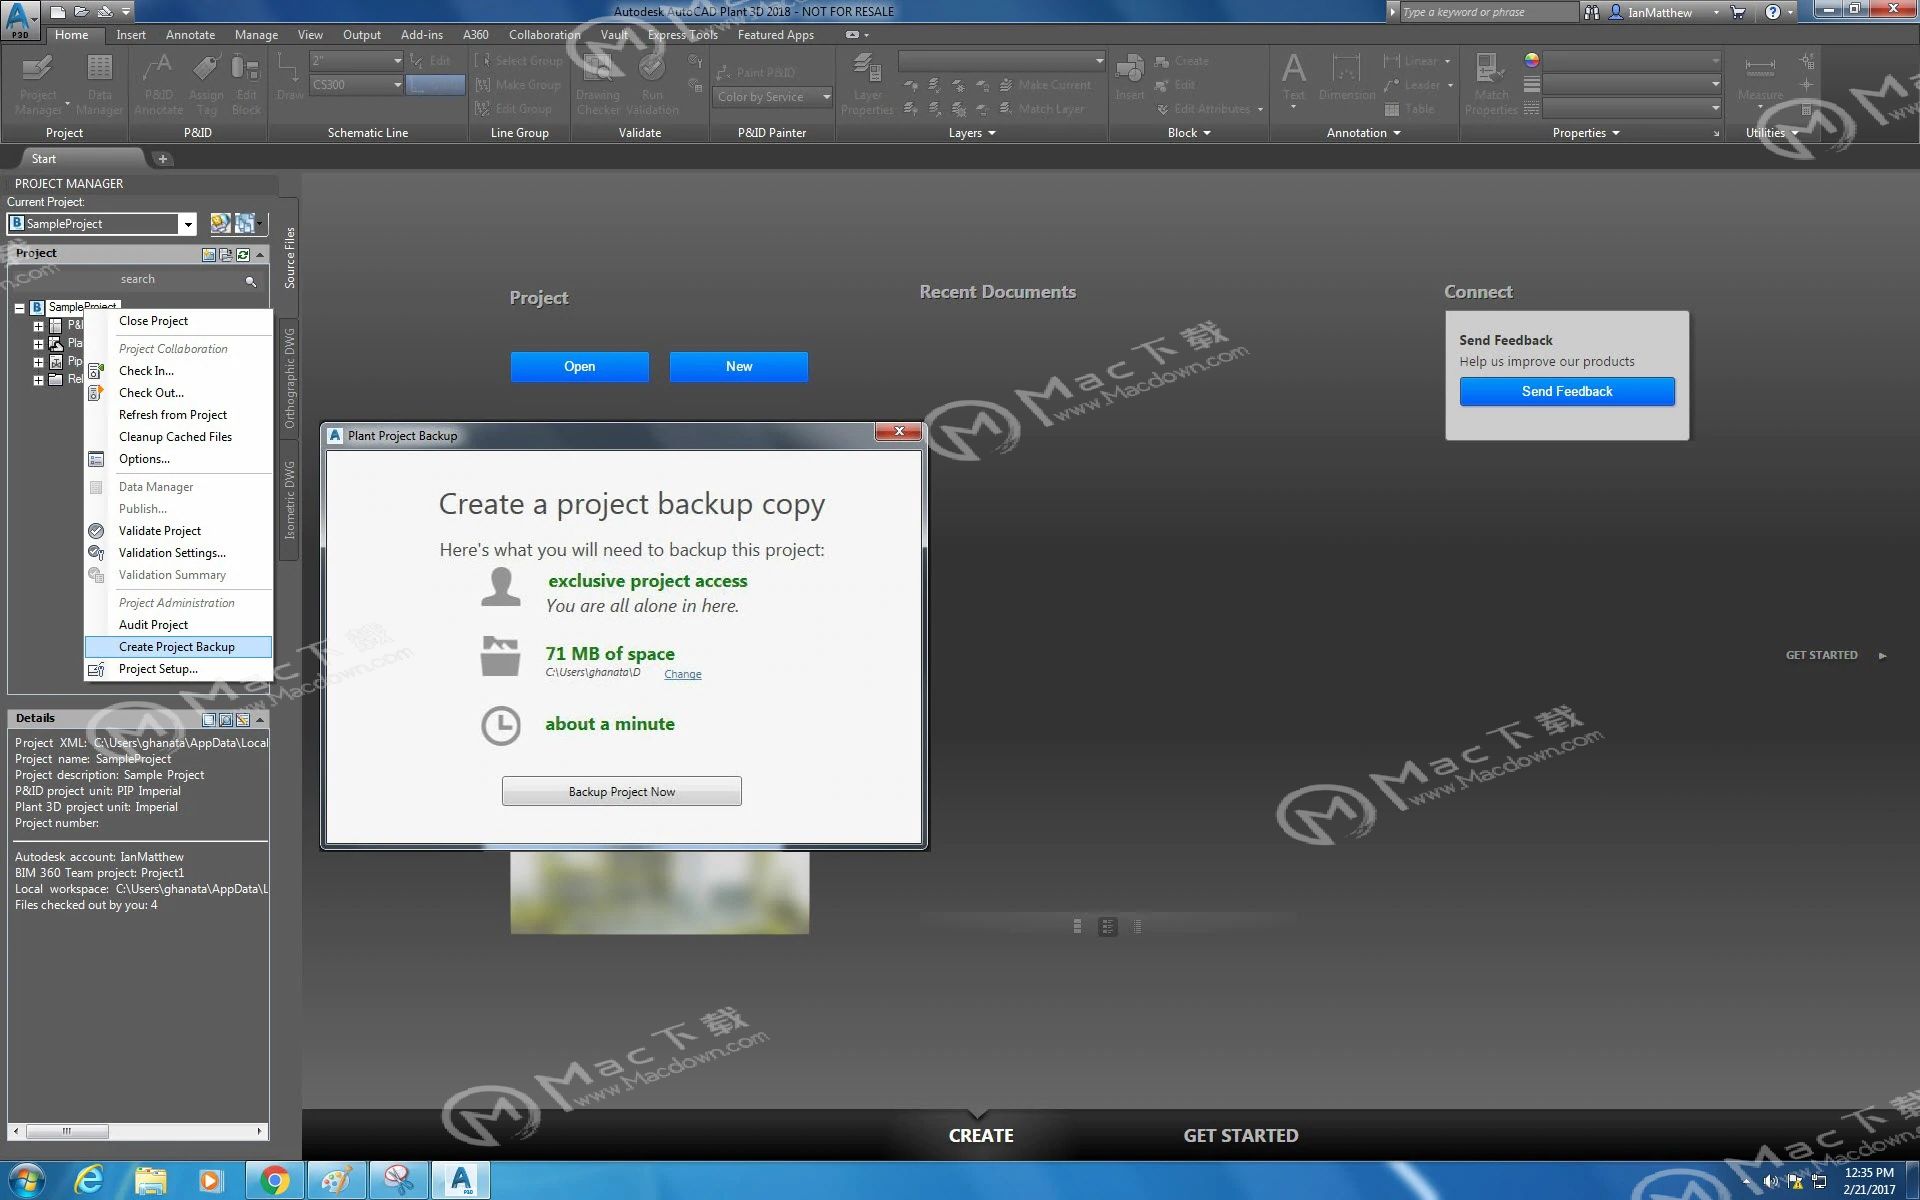Viewport: 1920px width, 1200px height.
Task: Click the blue Open project button
Action: click(x=579, y=367)
